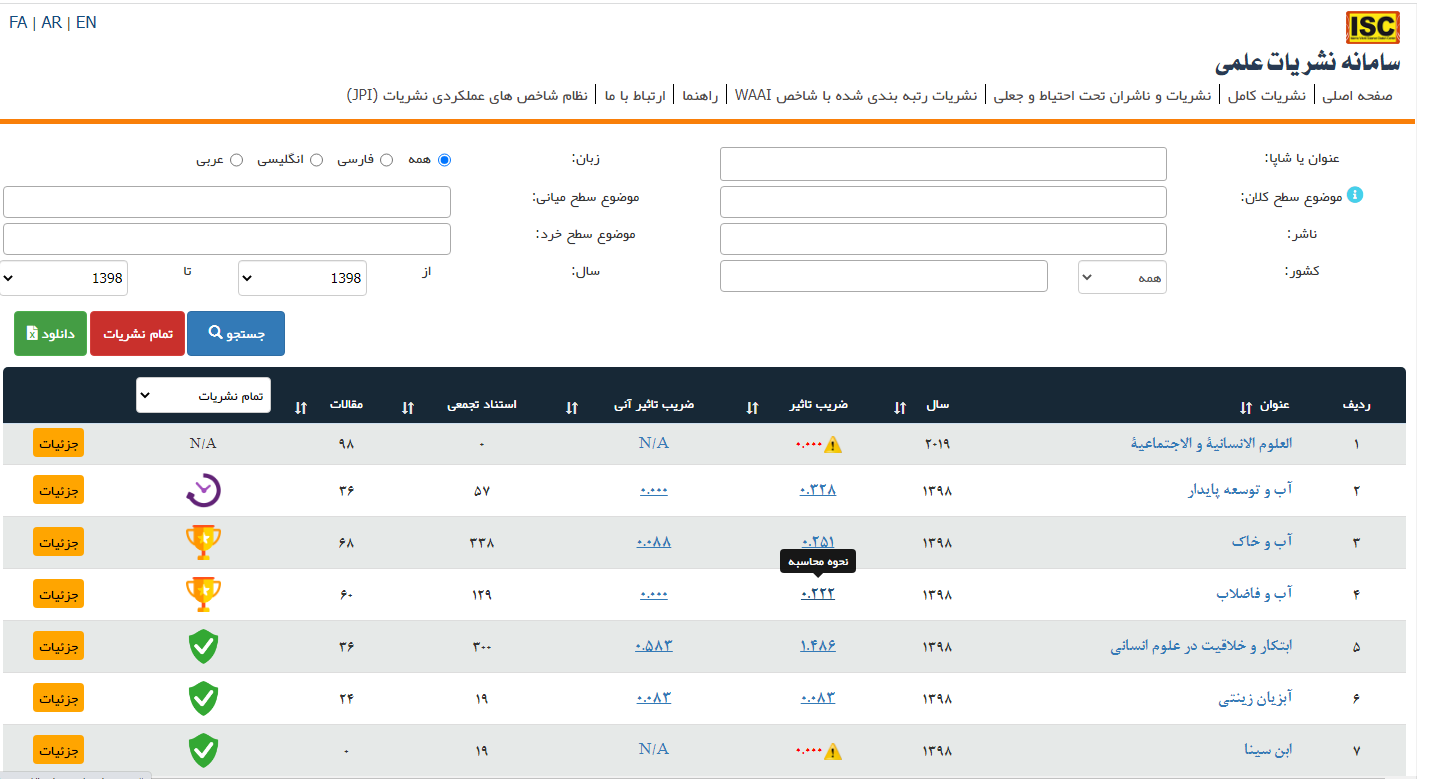Image resolution: width=1440 pixels, height=780 pixels.
Task: Click the blue جستجو search button
Action: click(236, 333)
